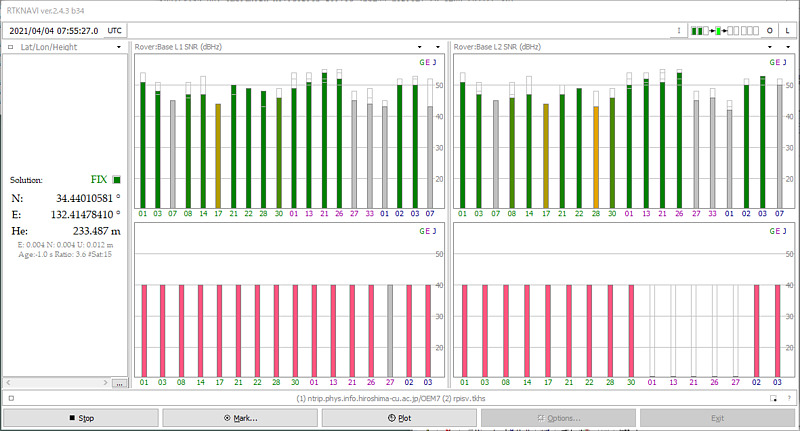Screen dimensions: 800x431
Task: Click the green solution status square next to FIX
Action: click(117, 180)
